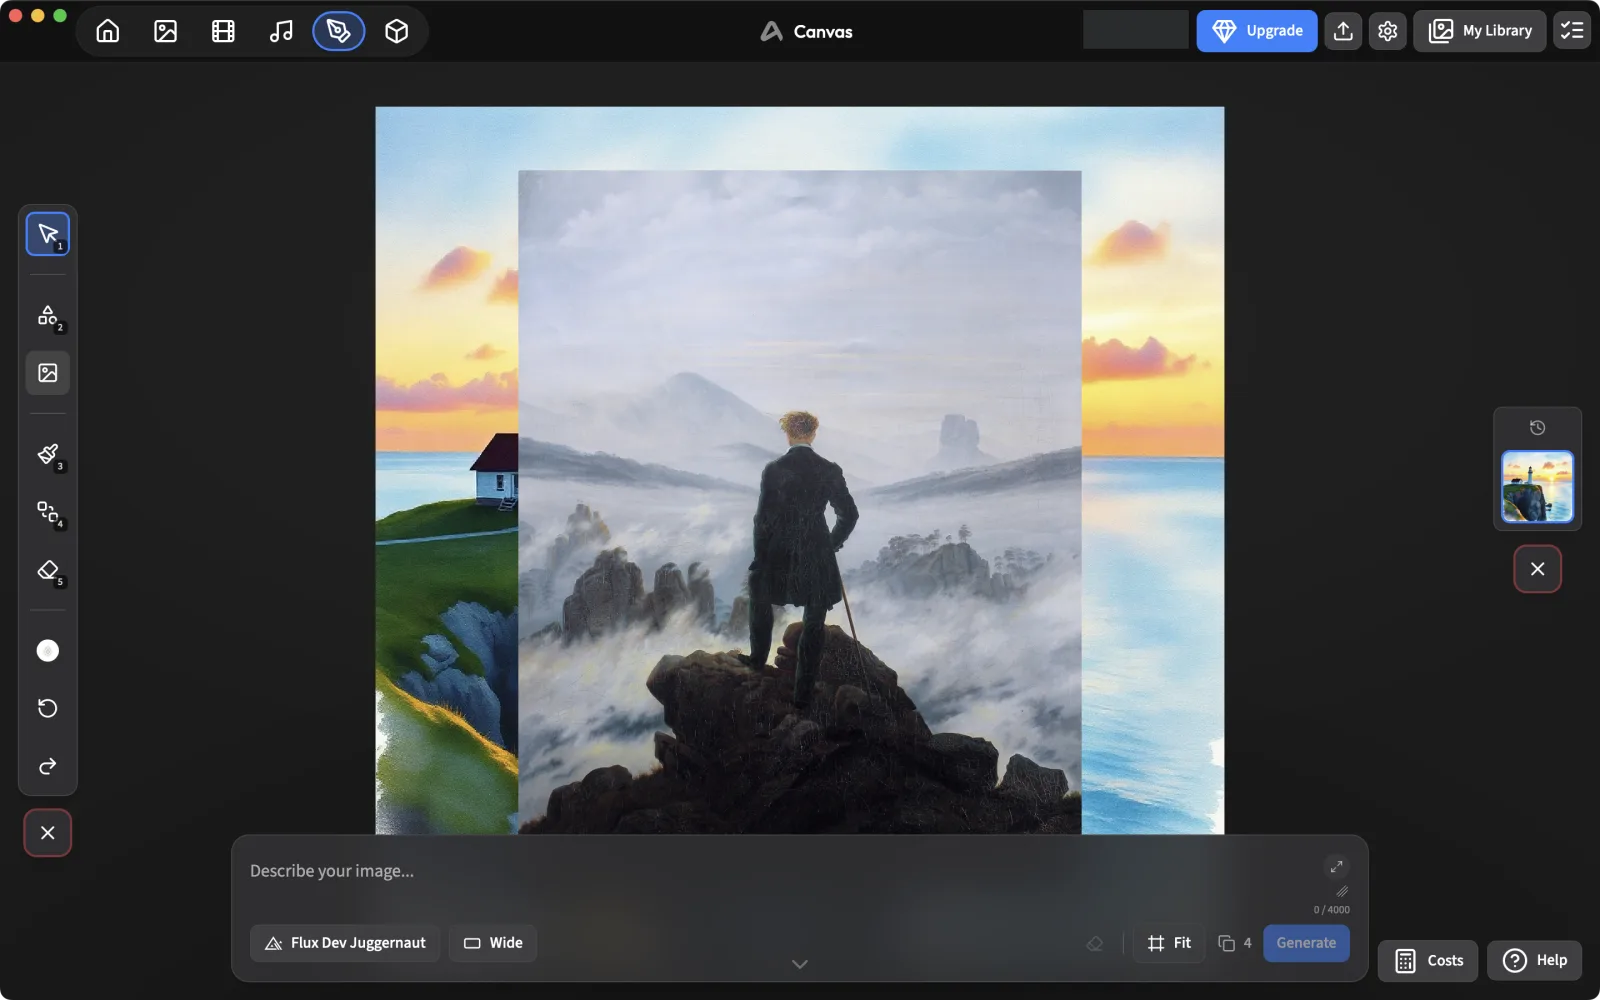Close the history panel
1600x1000 pixels.
[1538, 569]
